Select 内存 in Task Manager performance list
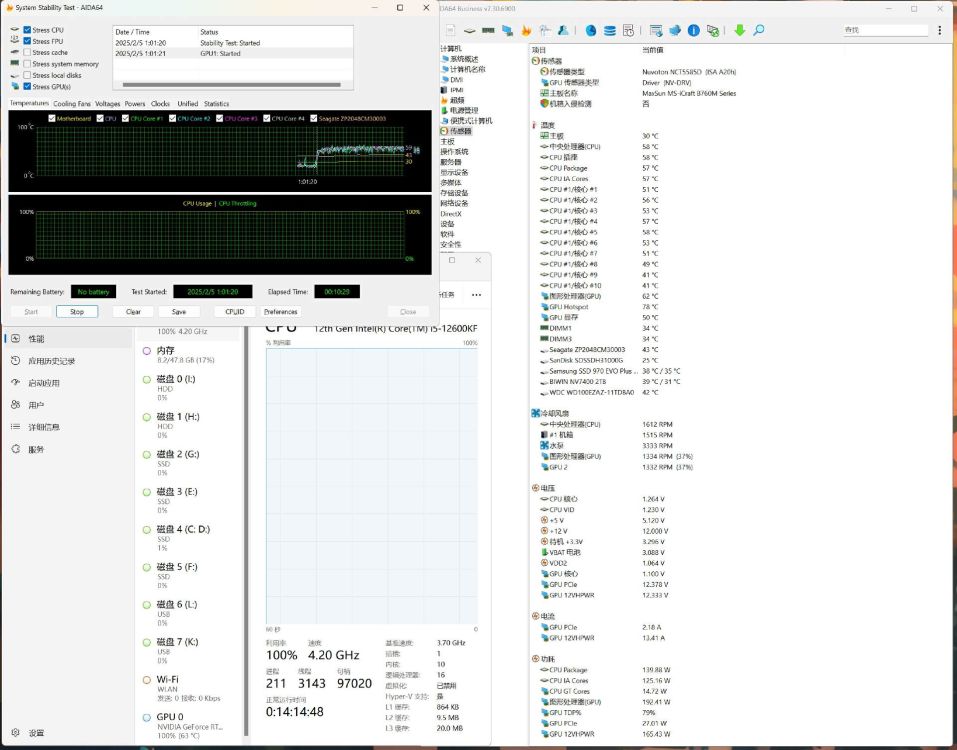Image resolution: width=957 pixels, height=750 pixels. (189, 355)
